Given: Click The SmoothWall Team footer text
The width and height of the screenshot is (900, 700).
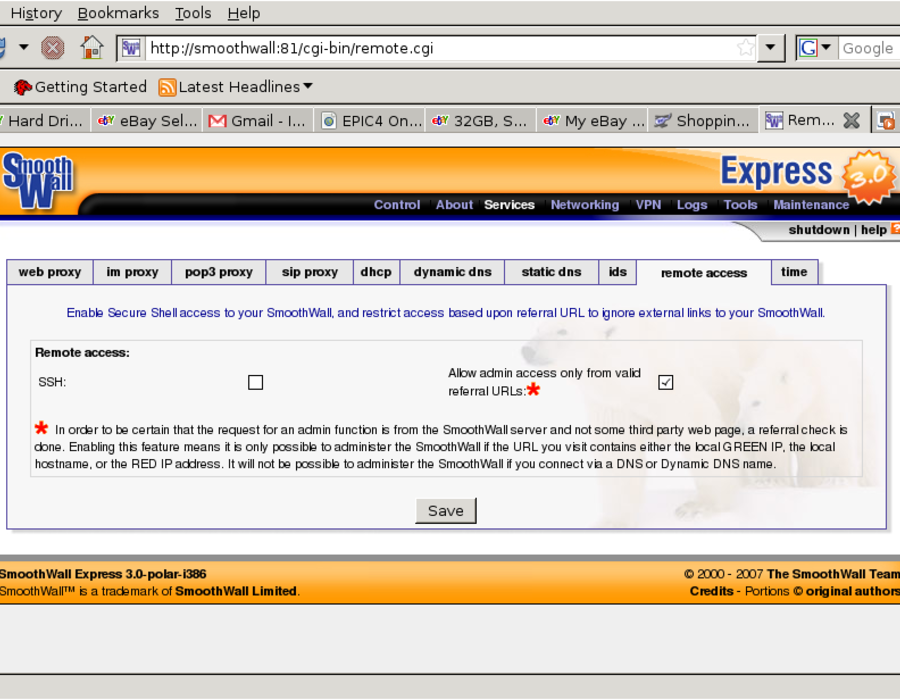Looking at the screenshot, I should click(x=833, y=574).
